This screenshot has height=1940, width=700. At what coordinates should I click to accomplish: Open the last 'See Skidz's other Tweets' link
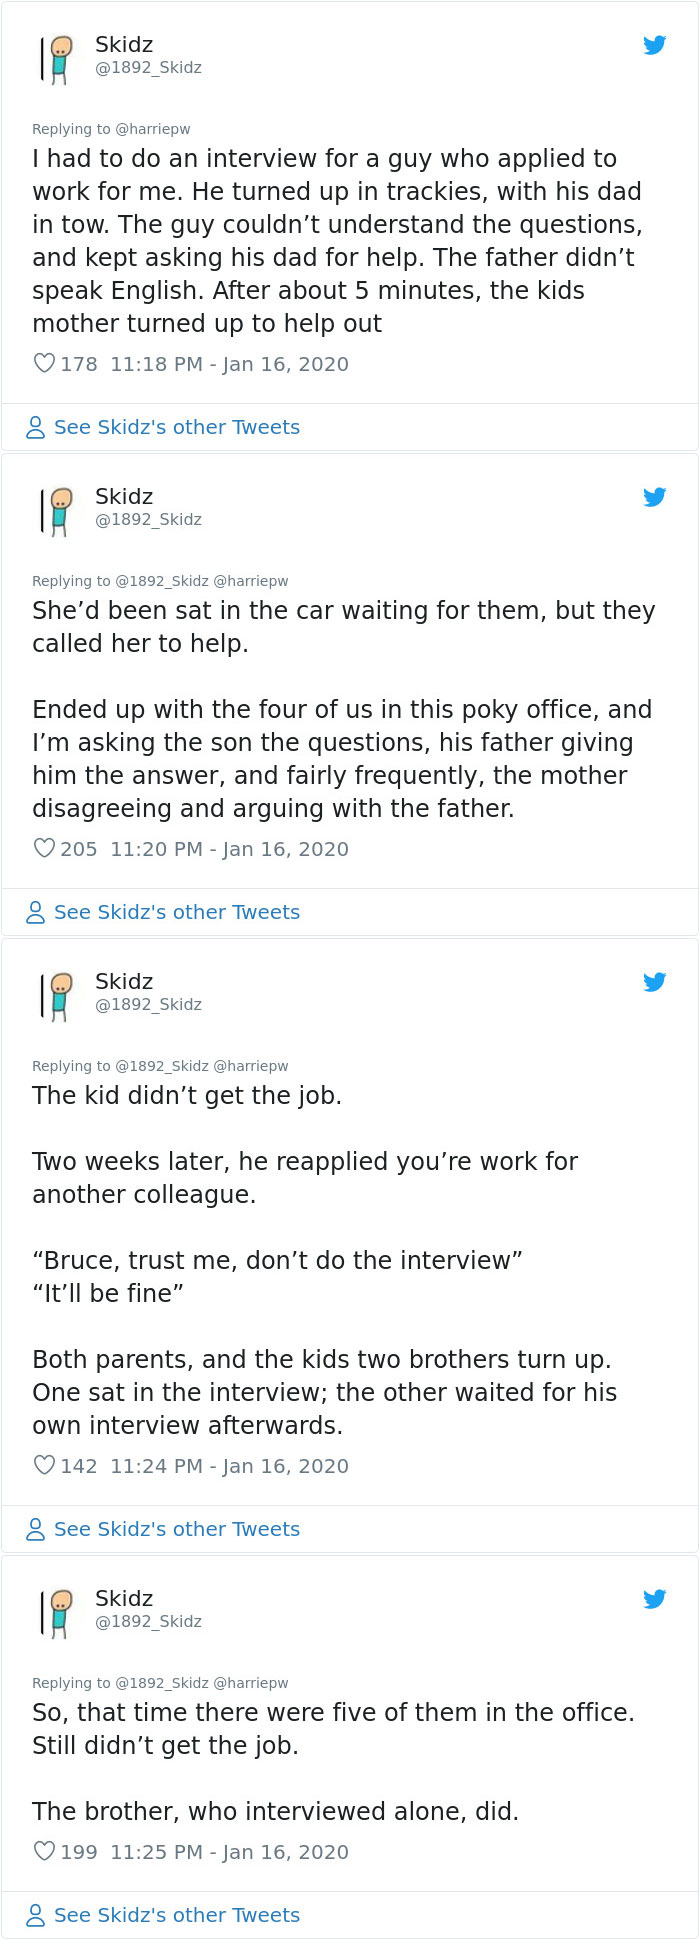(x=177, y=1915)
